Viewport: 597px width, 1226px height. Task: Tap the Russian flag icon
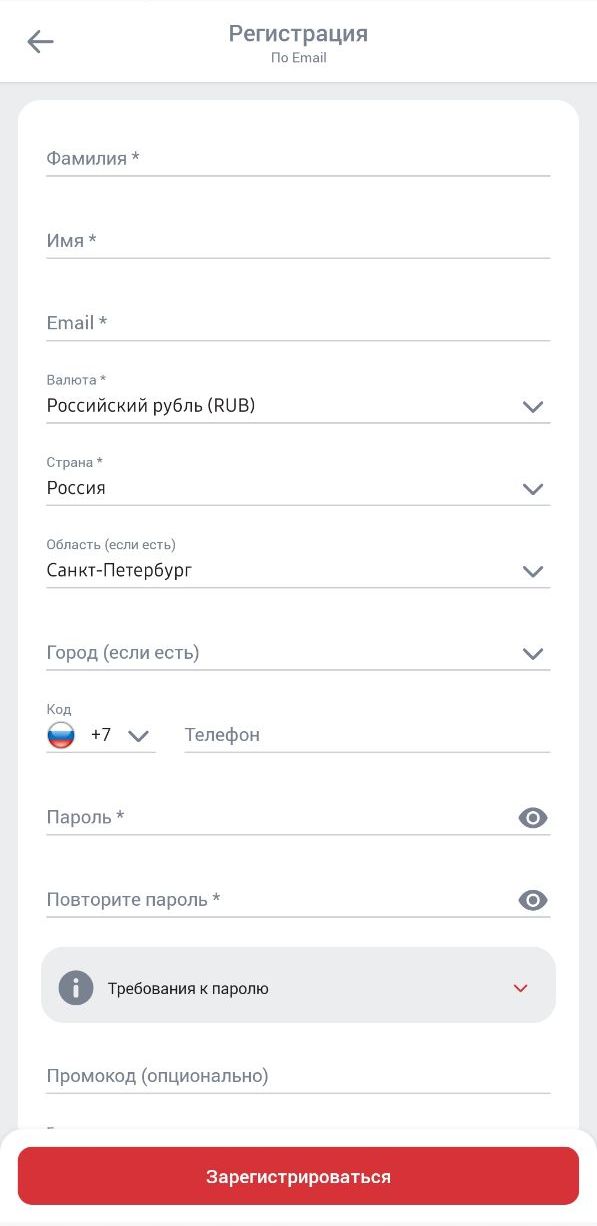click(x=61, y=735)
